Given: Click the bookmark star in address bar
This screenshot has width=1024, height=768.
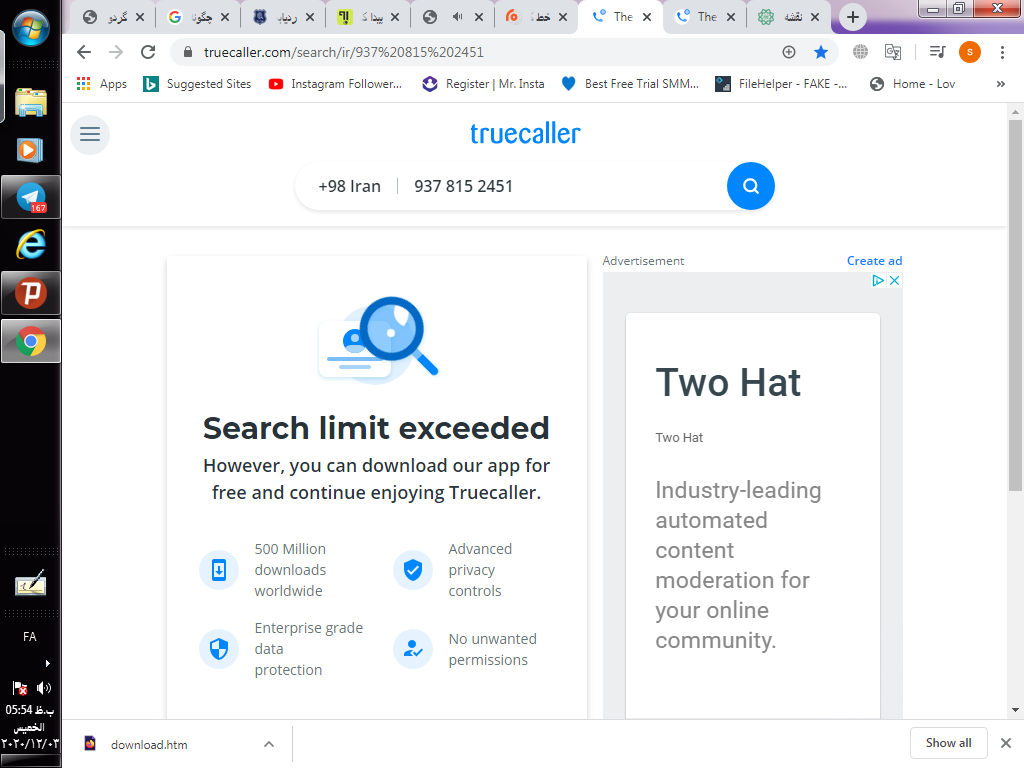Looking at the screenshot, I should pos(821,52).
